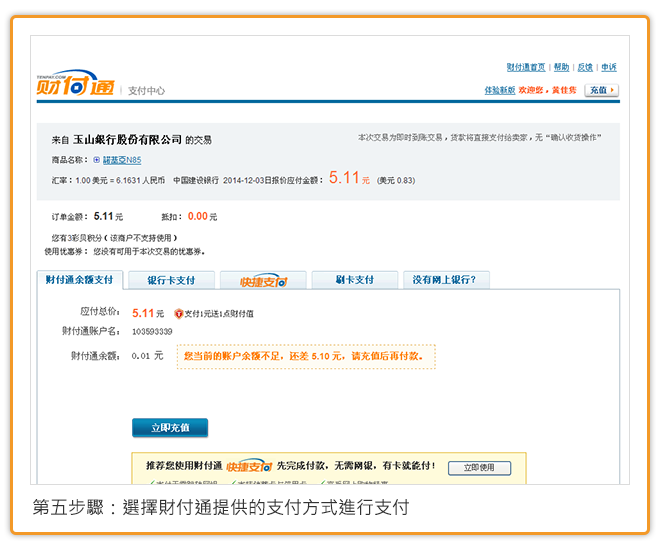Click the 充值 button at top right
Screen dimensions: 660x550
tap(601, 90)
